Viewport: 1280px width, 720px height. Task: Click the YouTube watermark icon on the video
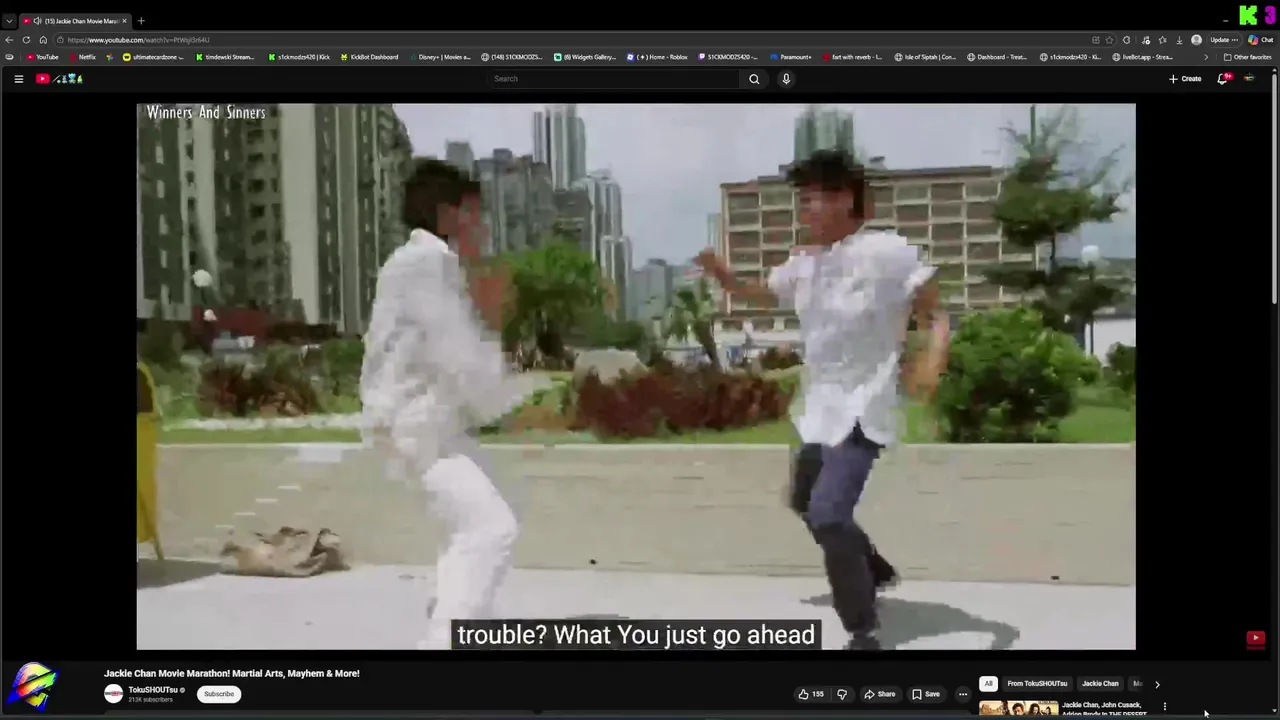pyautogui.click(x=1256, y=638)
